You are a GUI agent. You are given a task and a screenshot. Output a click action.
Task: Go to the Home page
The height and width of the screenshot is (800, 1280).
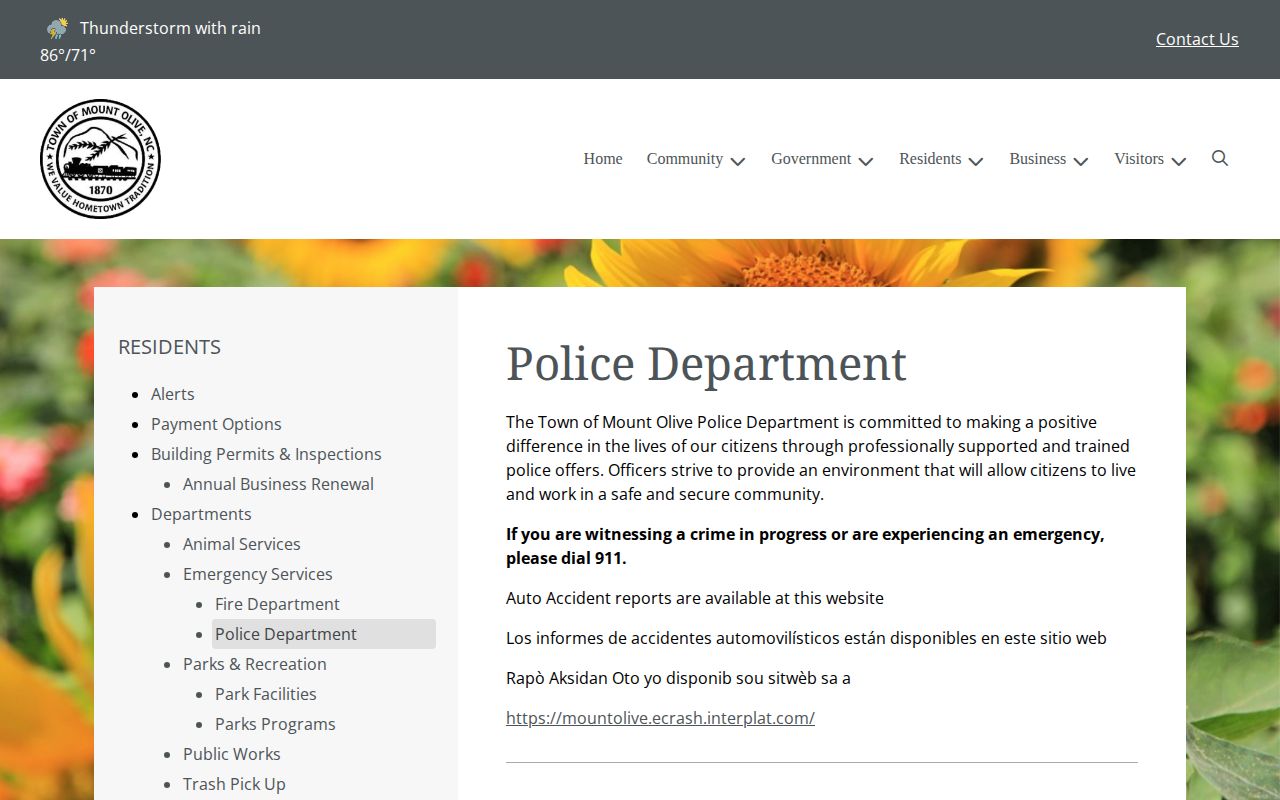(x=603, y=159)
